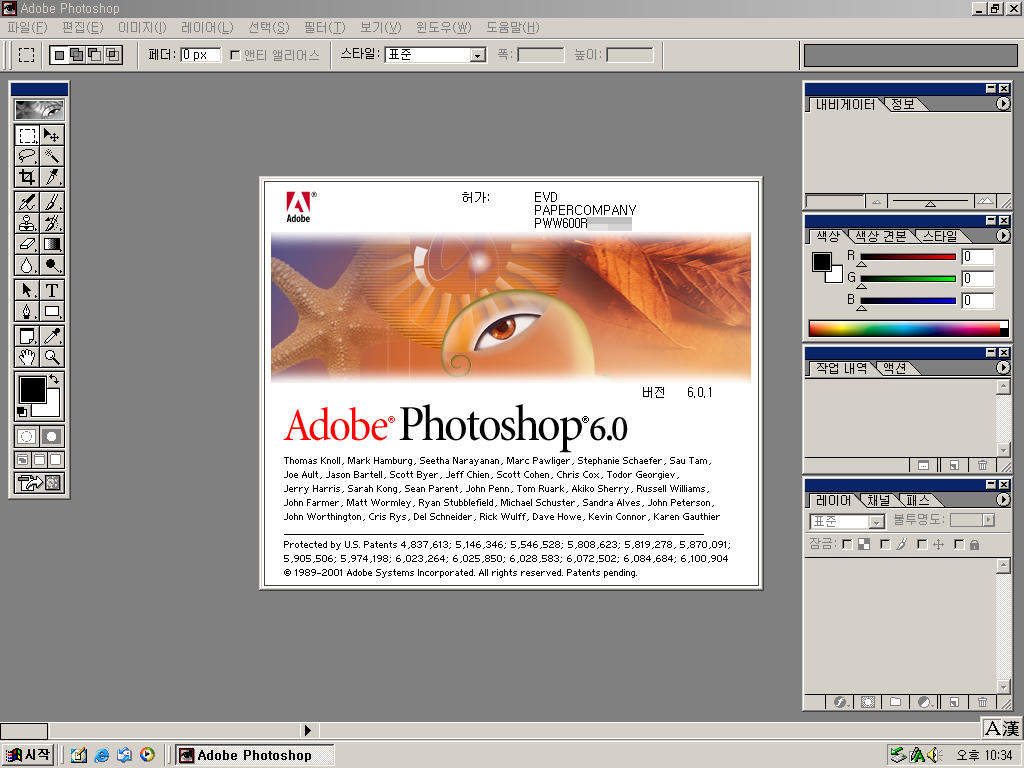Select the Hand tool

[x=27, y=357]
